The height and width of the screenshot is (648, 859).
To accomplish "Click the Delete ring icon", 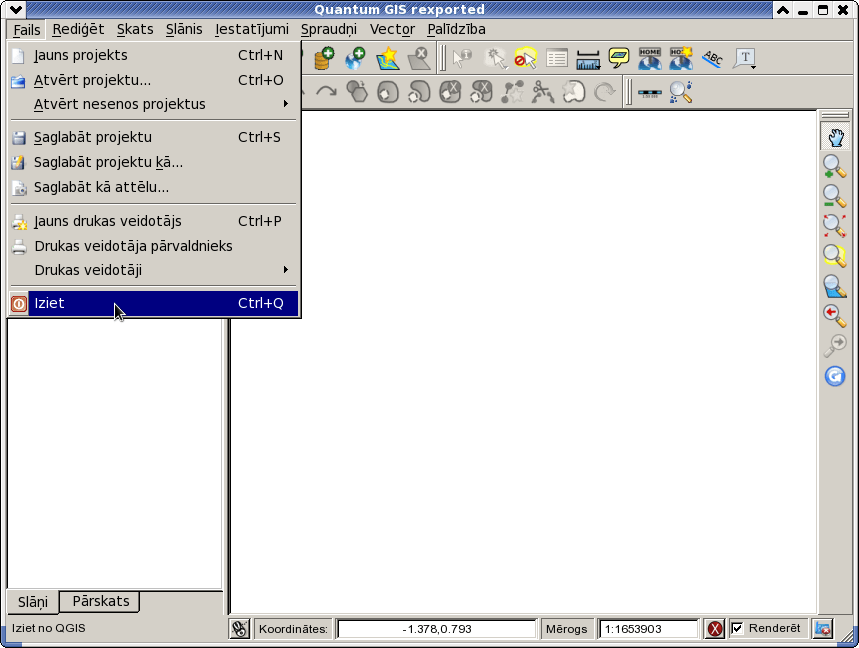I will (x=450, y=91).
